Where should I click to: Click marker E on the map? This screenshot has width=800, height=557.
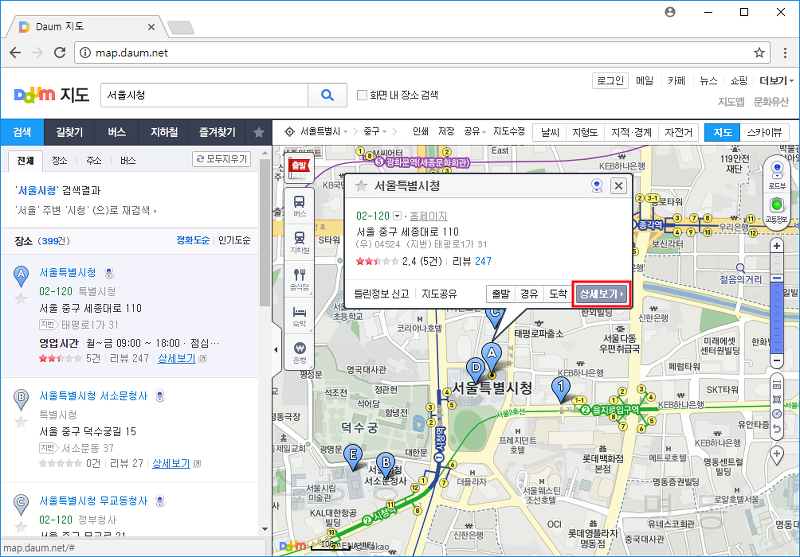[353, 456]
